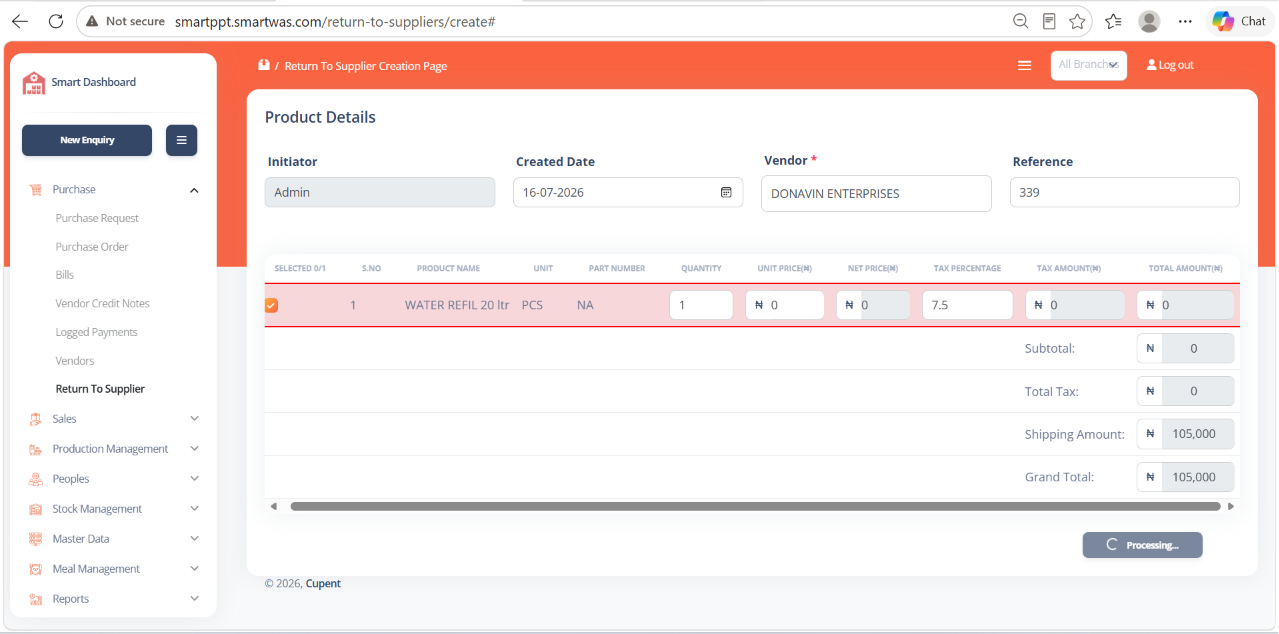Image resolution: width=1279 pixels, height=634 pixels.
Task: Expand the Master Data menu chevron
Action: (194, 539)
